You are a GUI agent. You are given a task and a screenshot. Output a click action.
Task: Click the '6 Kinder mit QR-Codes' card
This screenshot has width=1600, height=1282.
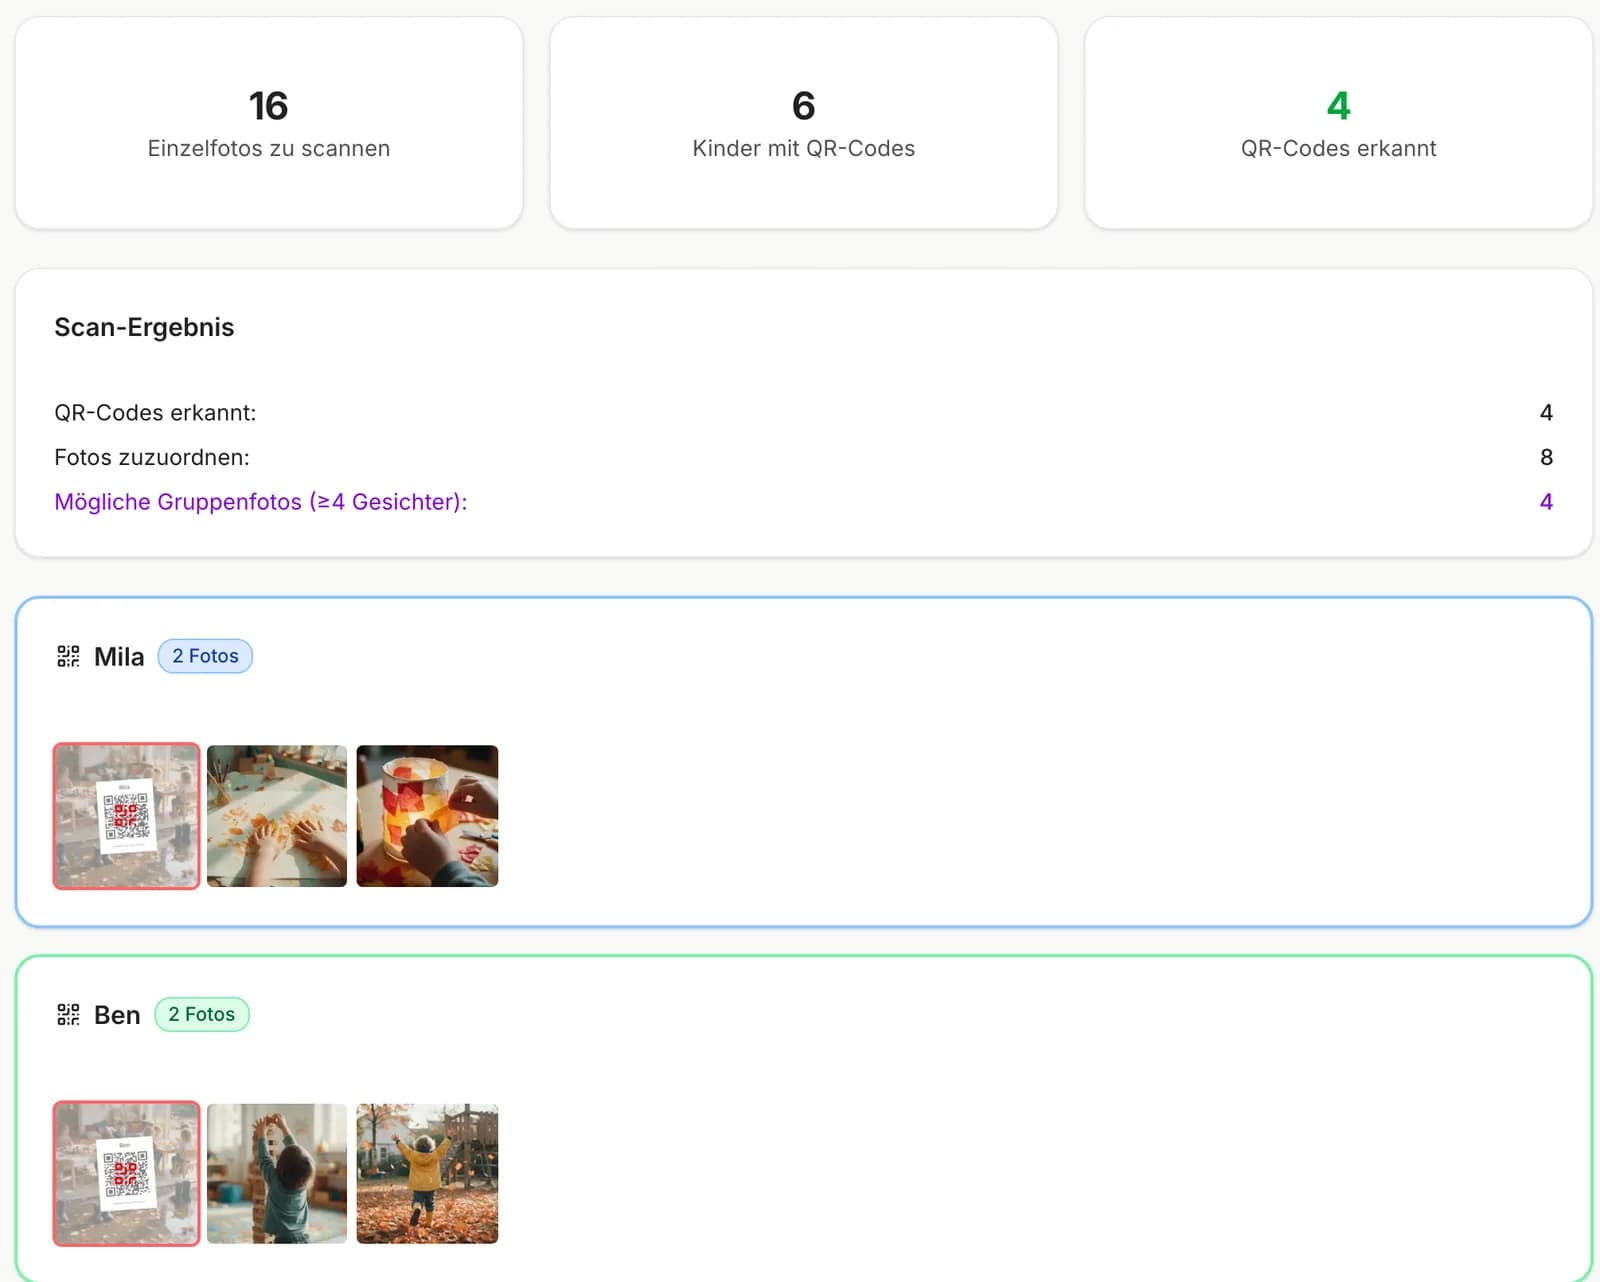coord(804,123)
